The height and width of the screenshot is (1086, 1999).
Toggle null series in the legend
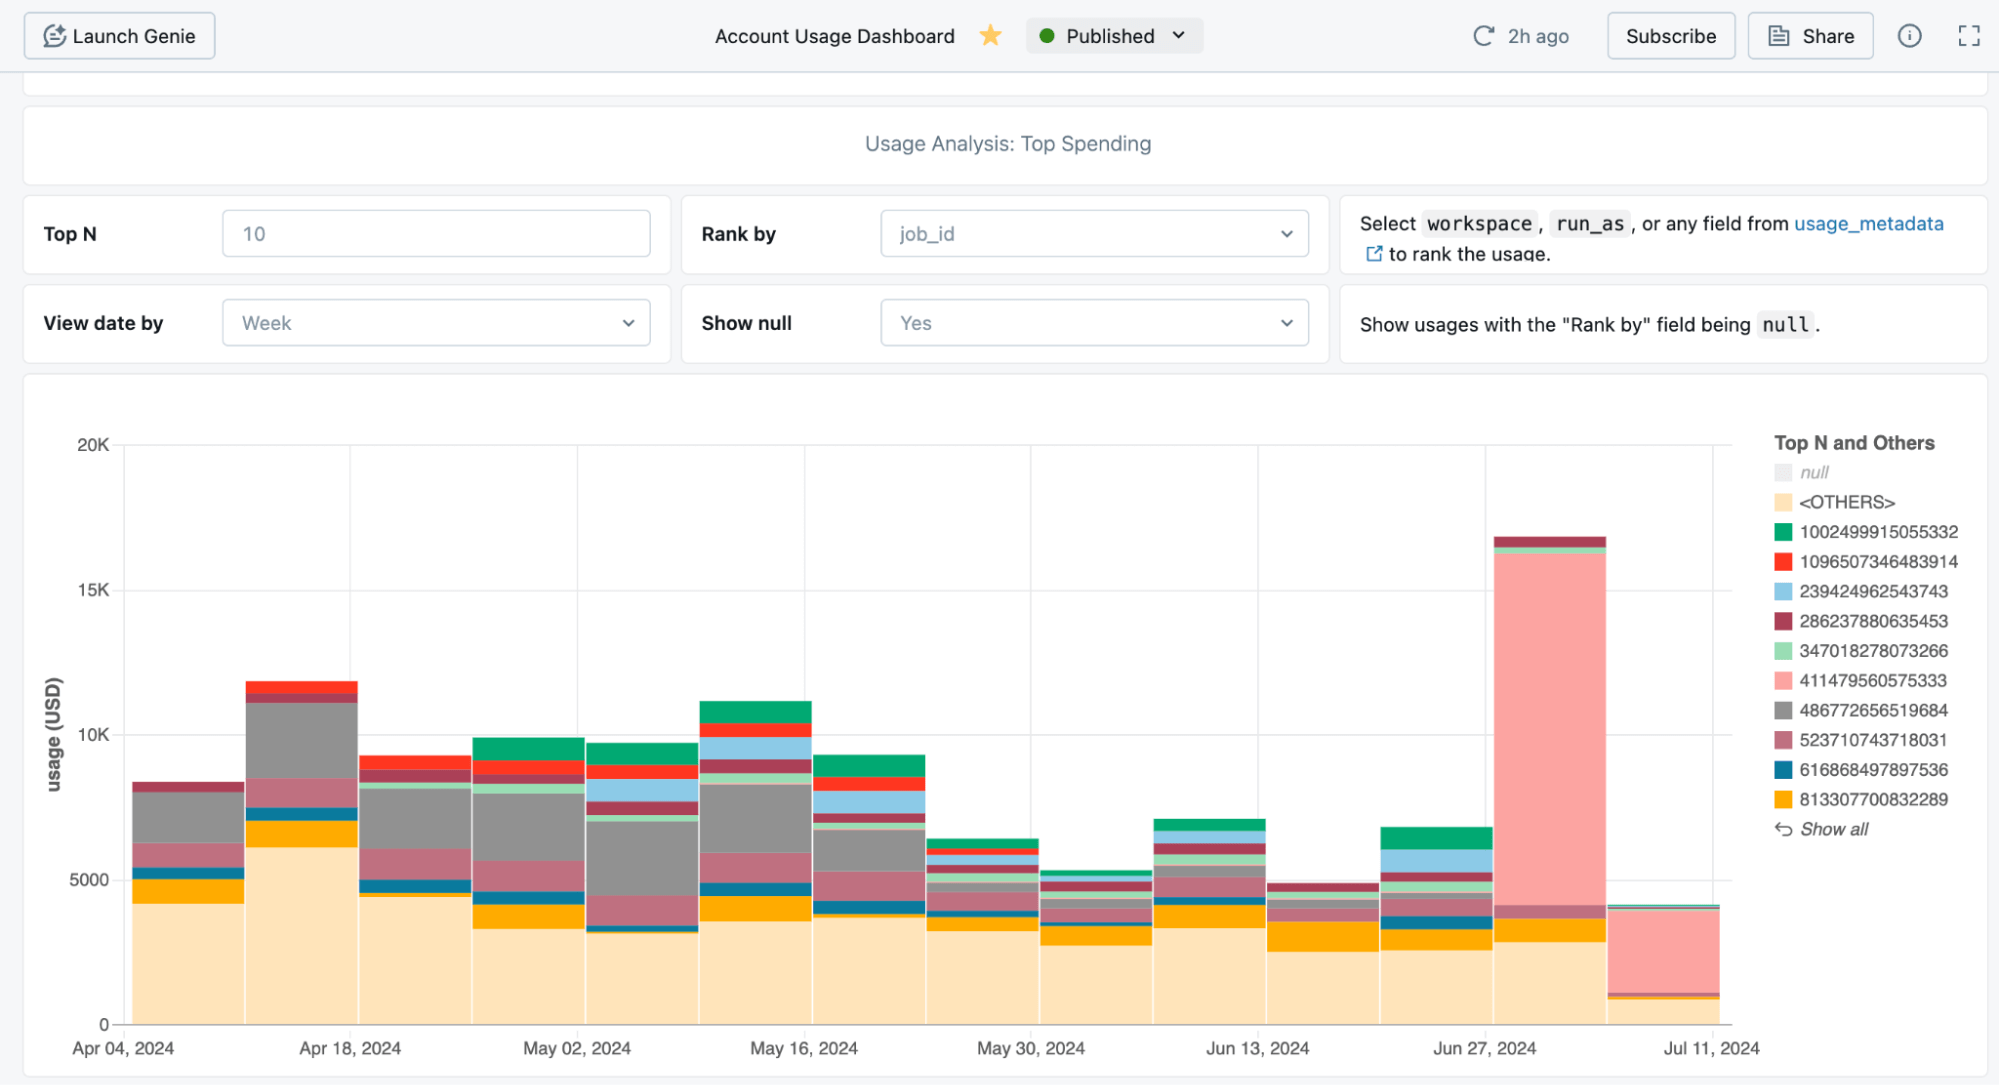(1813, 473)
